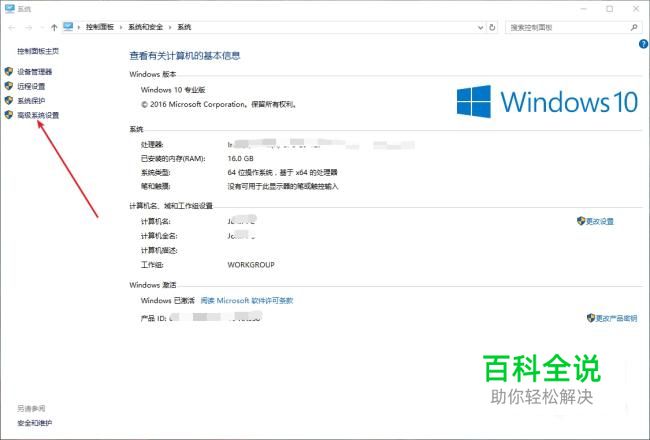Read Microsoft software license terms link
This screenshot has width=650, height=440.
tap(247, 301)
